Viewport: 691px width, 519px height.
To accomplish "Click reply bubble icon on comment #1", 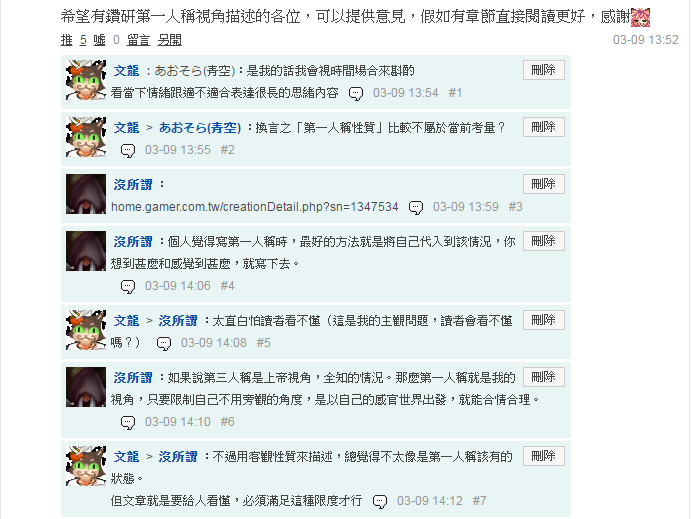I will (356, 93).
